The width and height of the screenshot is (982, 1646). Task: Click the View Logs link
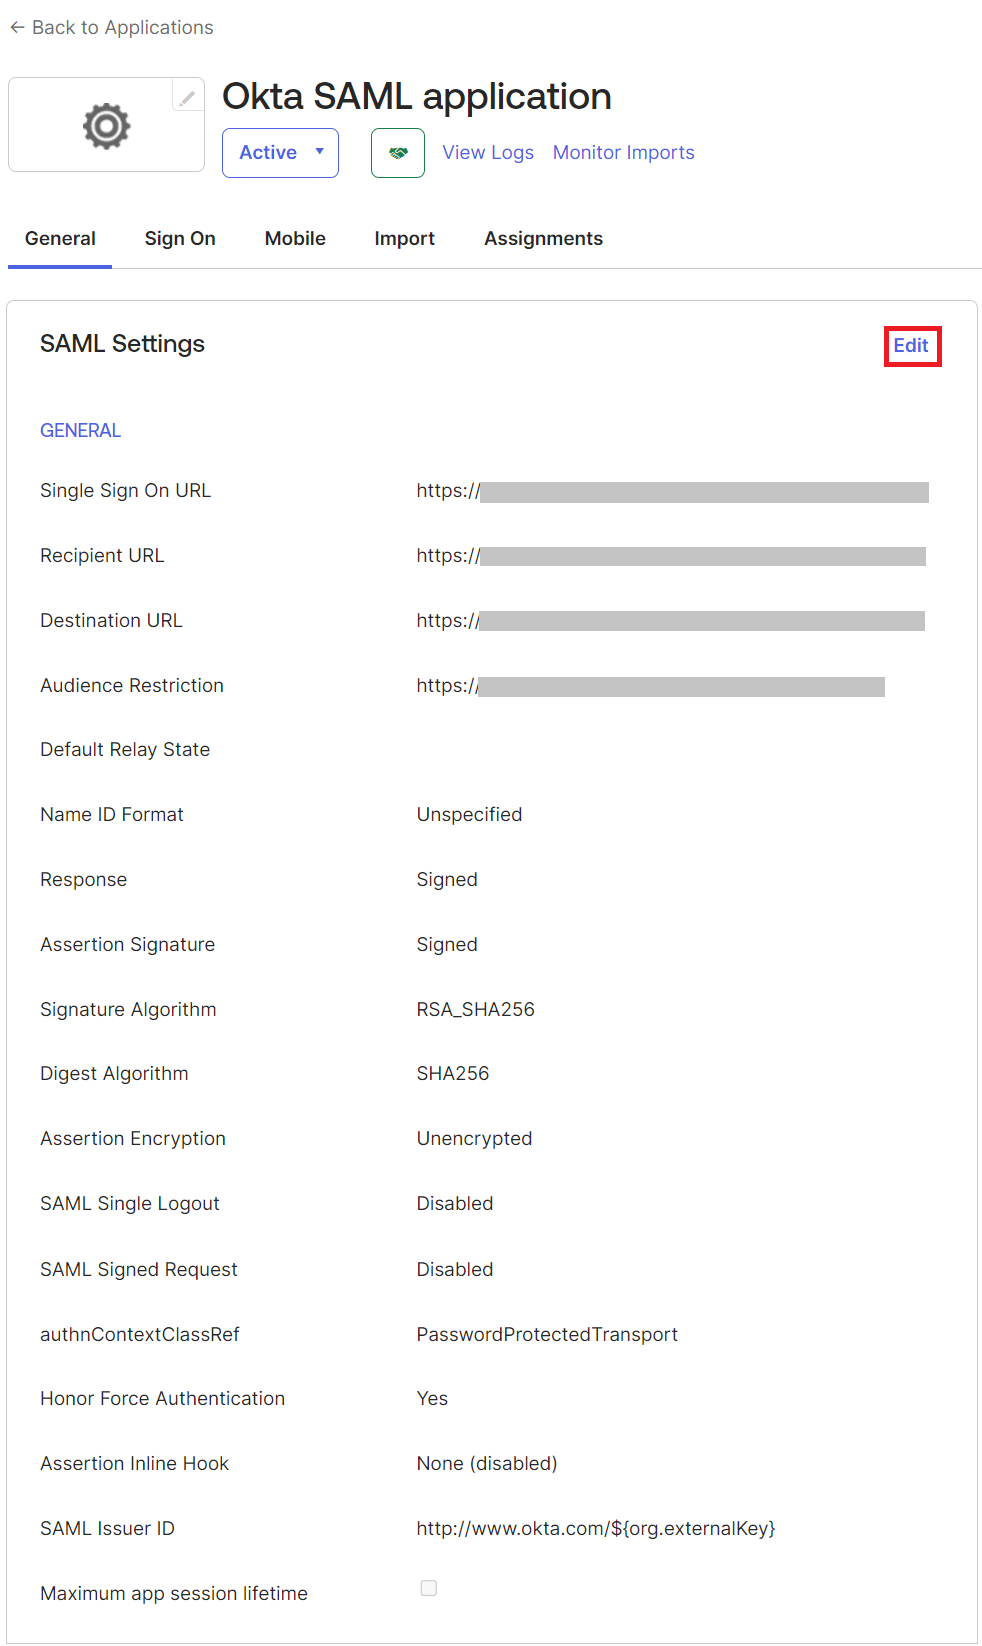(x=488, y=153)
